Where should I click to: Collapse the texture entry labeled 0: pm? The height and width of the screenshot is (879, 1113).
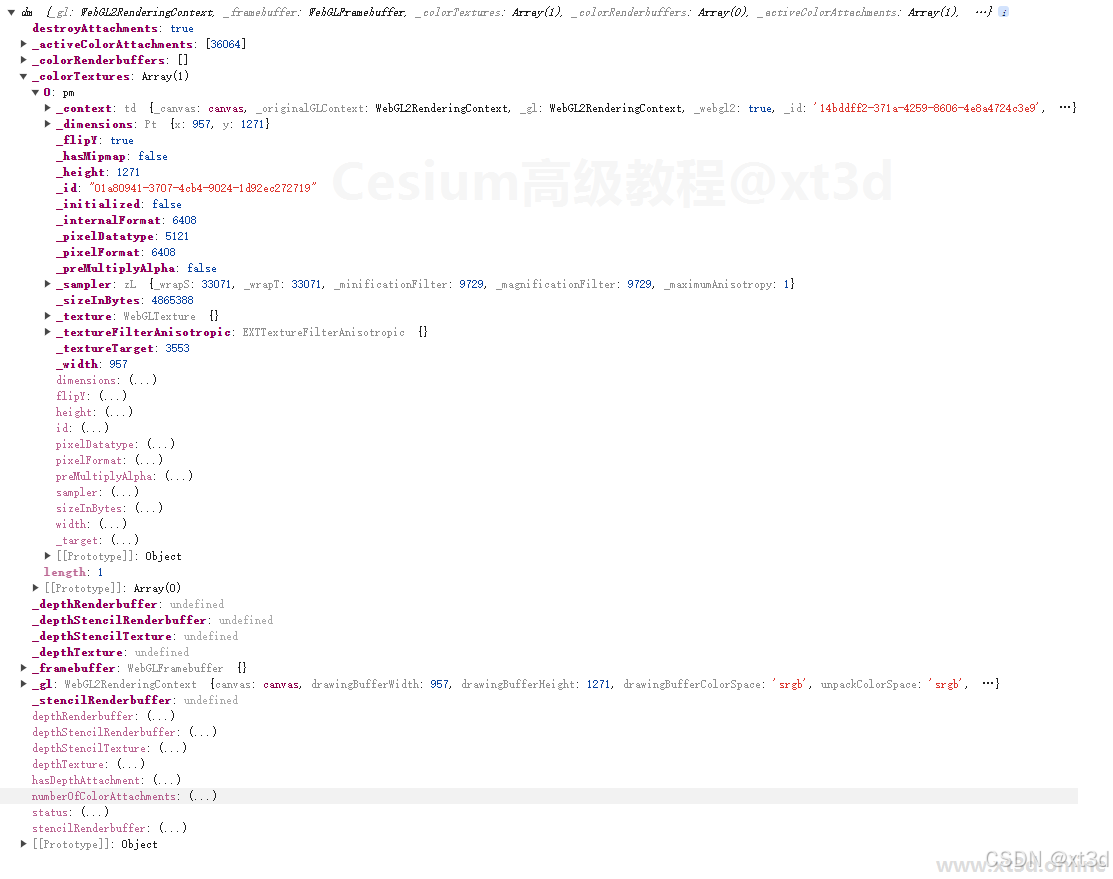point(36,92)
